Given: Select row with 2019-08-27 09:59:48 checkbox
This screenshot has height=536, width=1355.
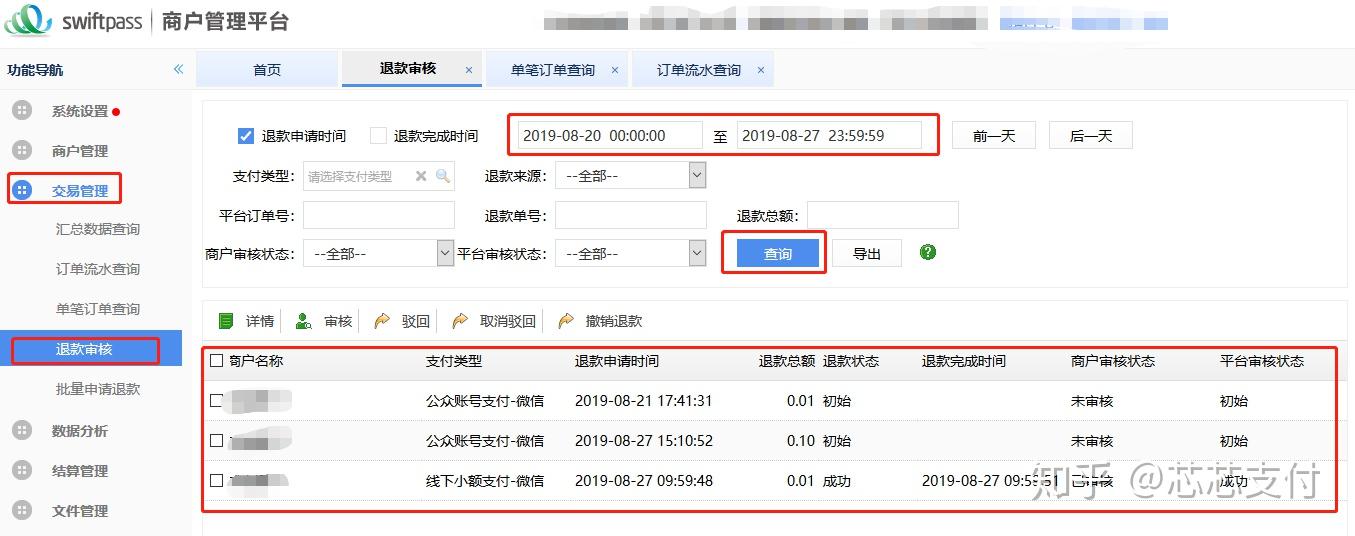Looking at the screenshot, I should (217, 481).
